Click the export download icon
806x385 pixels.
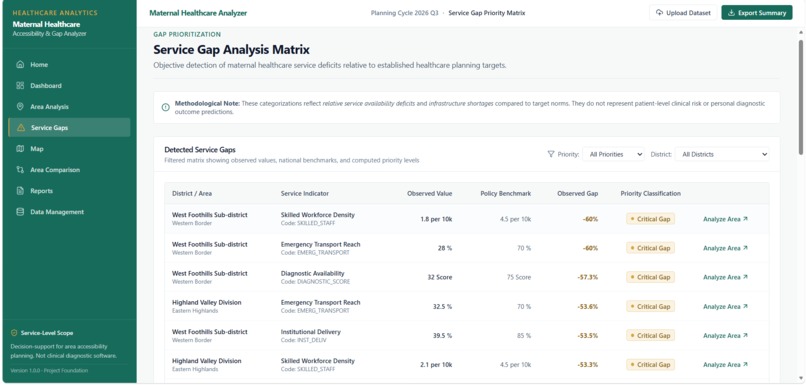coord(731,13)
